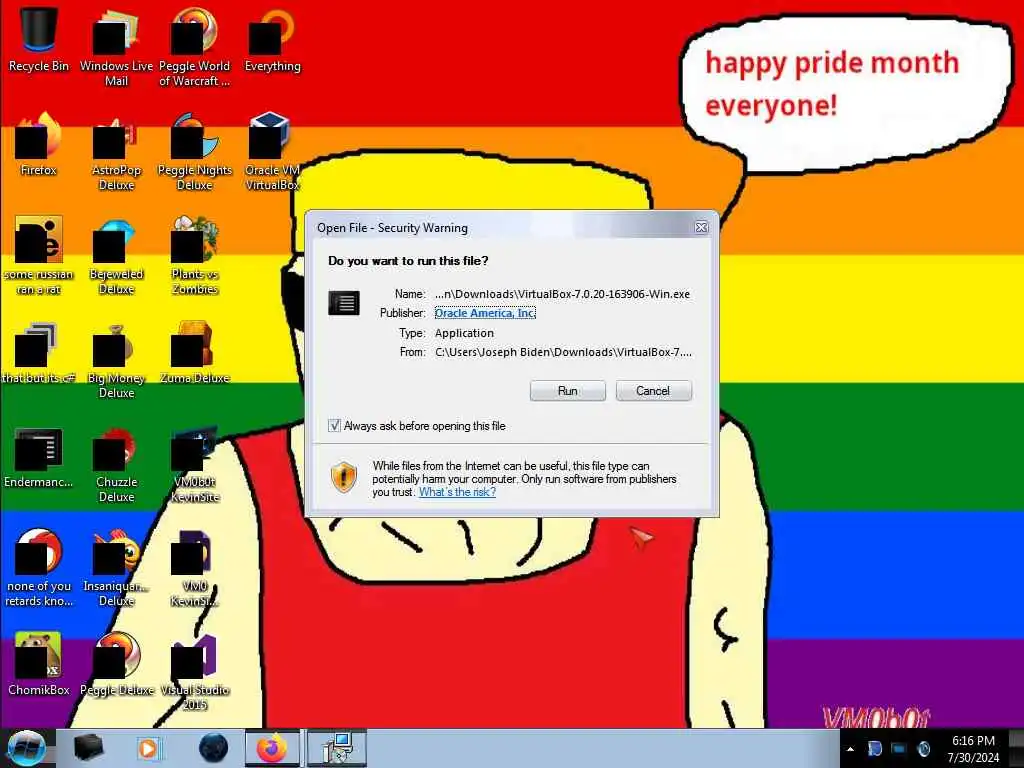1024x768 pixels.
Task: Uncheck 'Always ask before opening this file'
Action: pyautogui.click(x=334, y=426)
